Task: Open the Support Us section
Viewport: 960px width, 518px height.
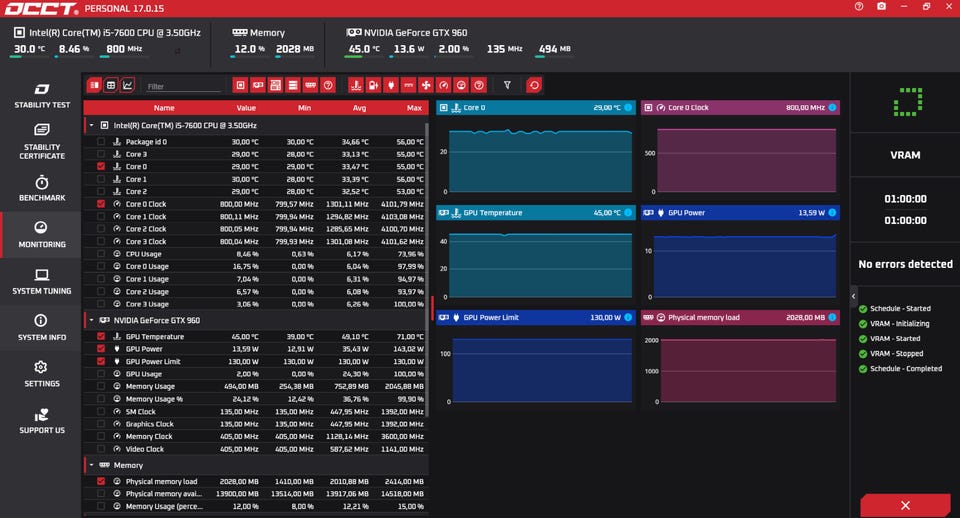Action: pos(42,421)
